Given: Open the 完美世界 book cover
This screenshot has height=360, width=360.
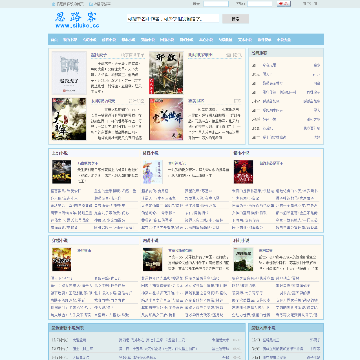Looking at the screenshot, I should point(166,119).
